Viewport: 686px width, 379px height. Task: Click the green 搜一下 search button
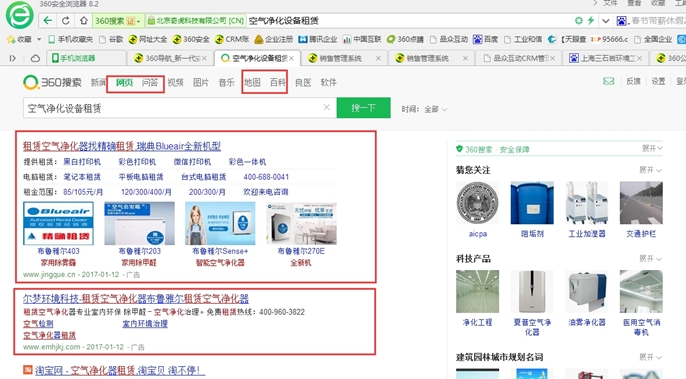[x=363, y=108]
